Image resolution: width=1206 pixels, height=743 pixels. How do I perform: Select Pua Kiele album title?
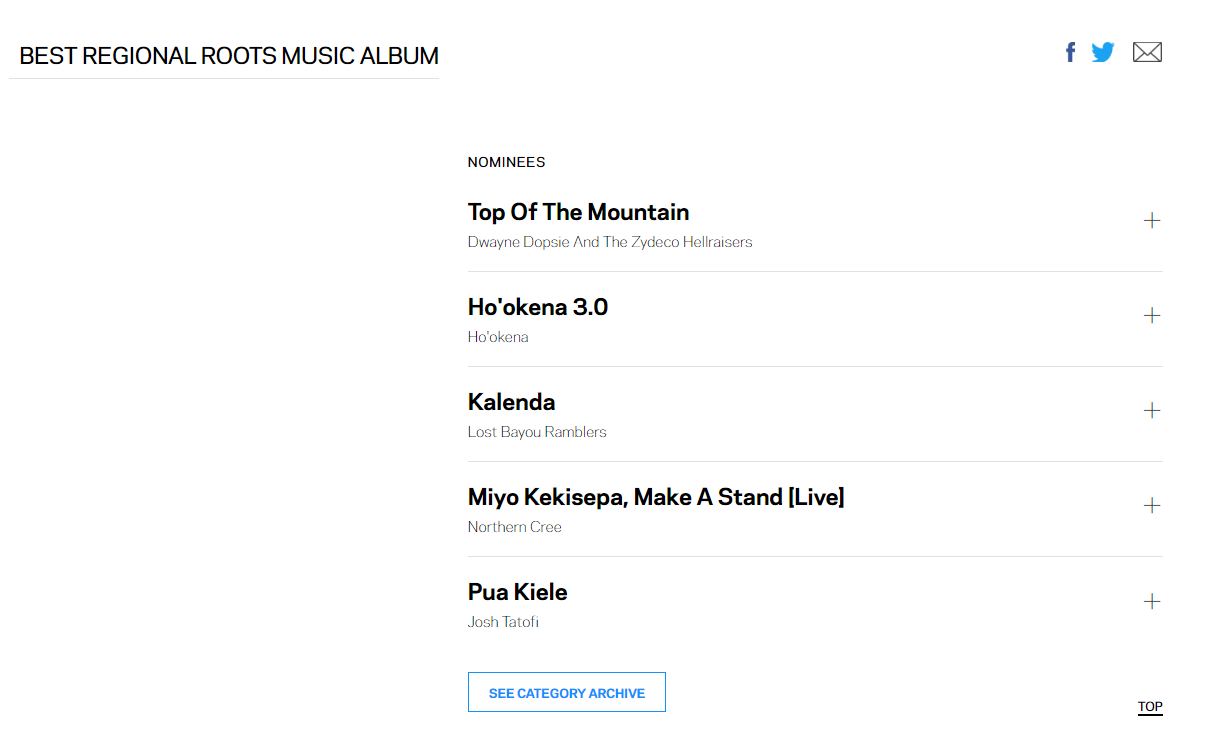pos(517,592)
